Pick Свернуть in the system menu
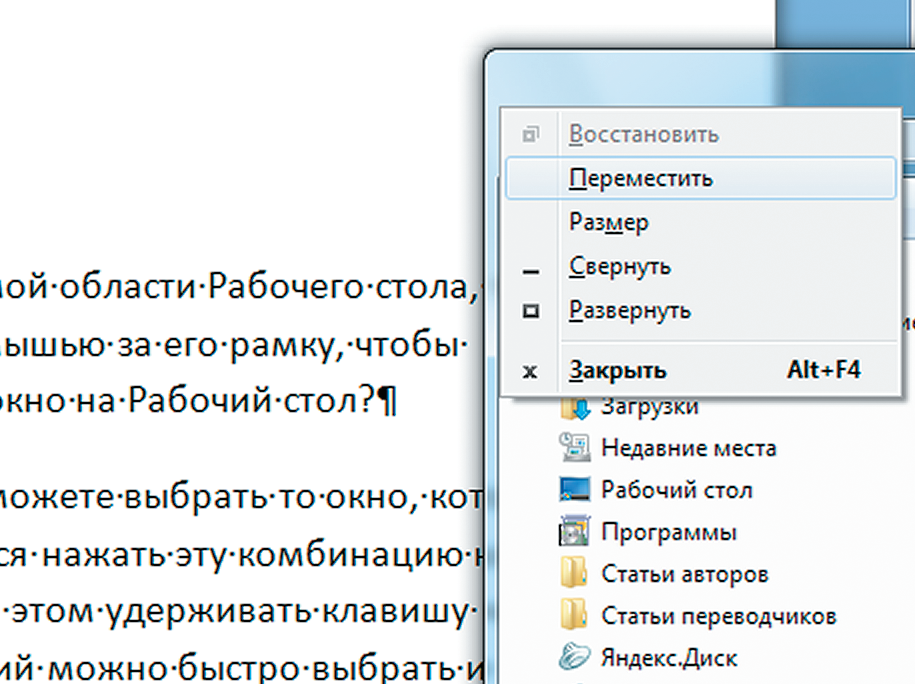915x684 pixels. coord(620,267)
